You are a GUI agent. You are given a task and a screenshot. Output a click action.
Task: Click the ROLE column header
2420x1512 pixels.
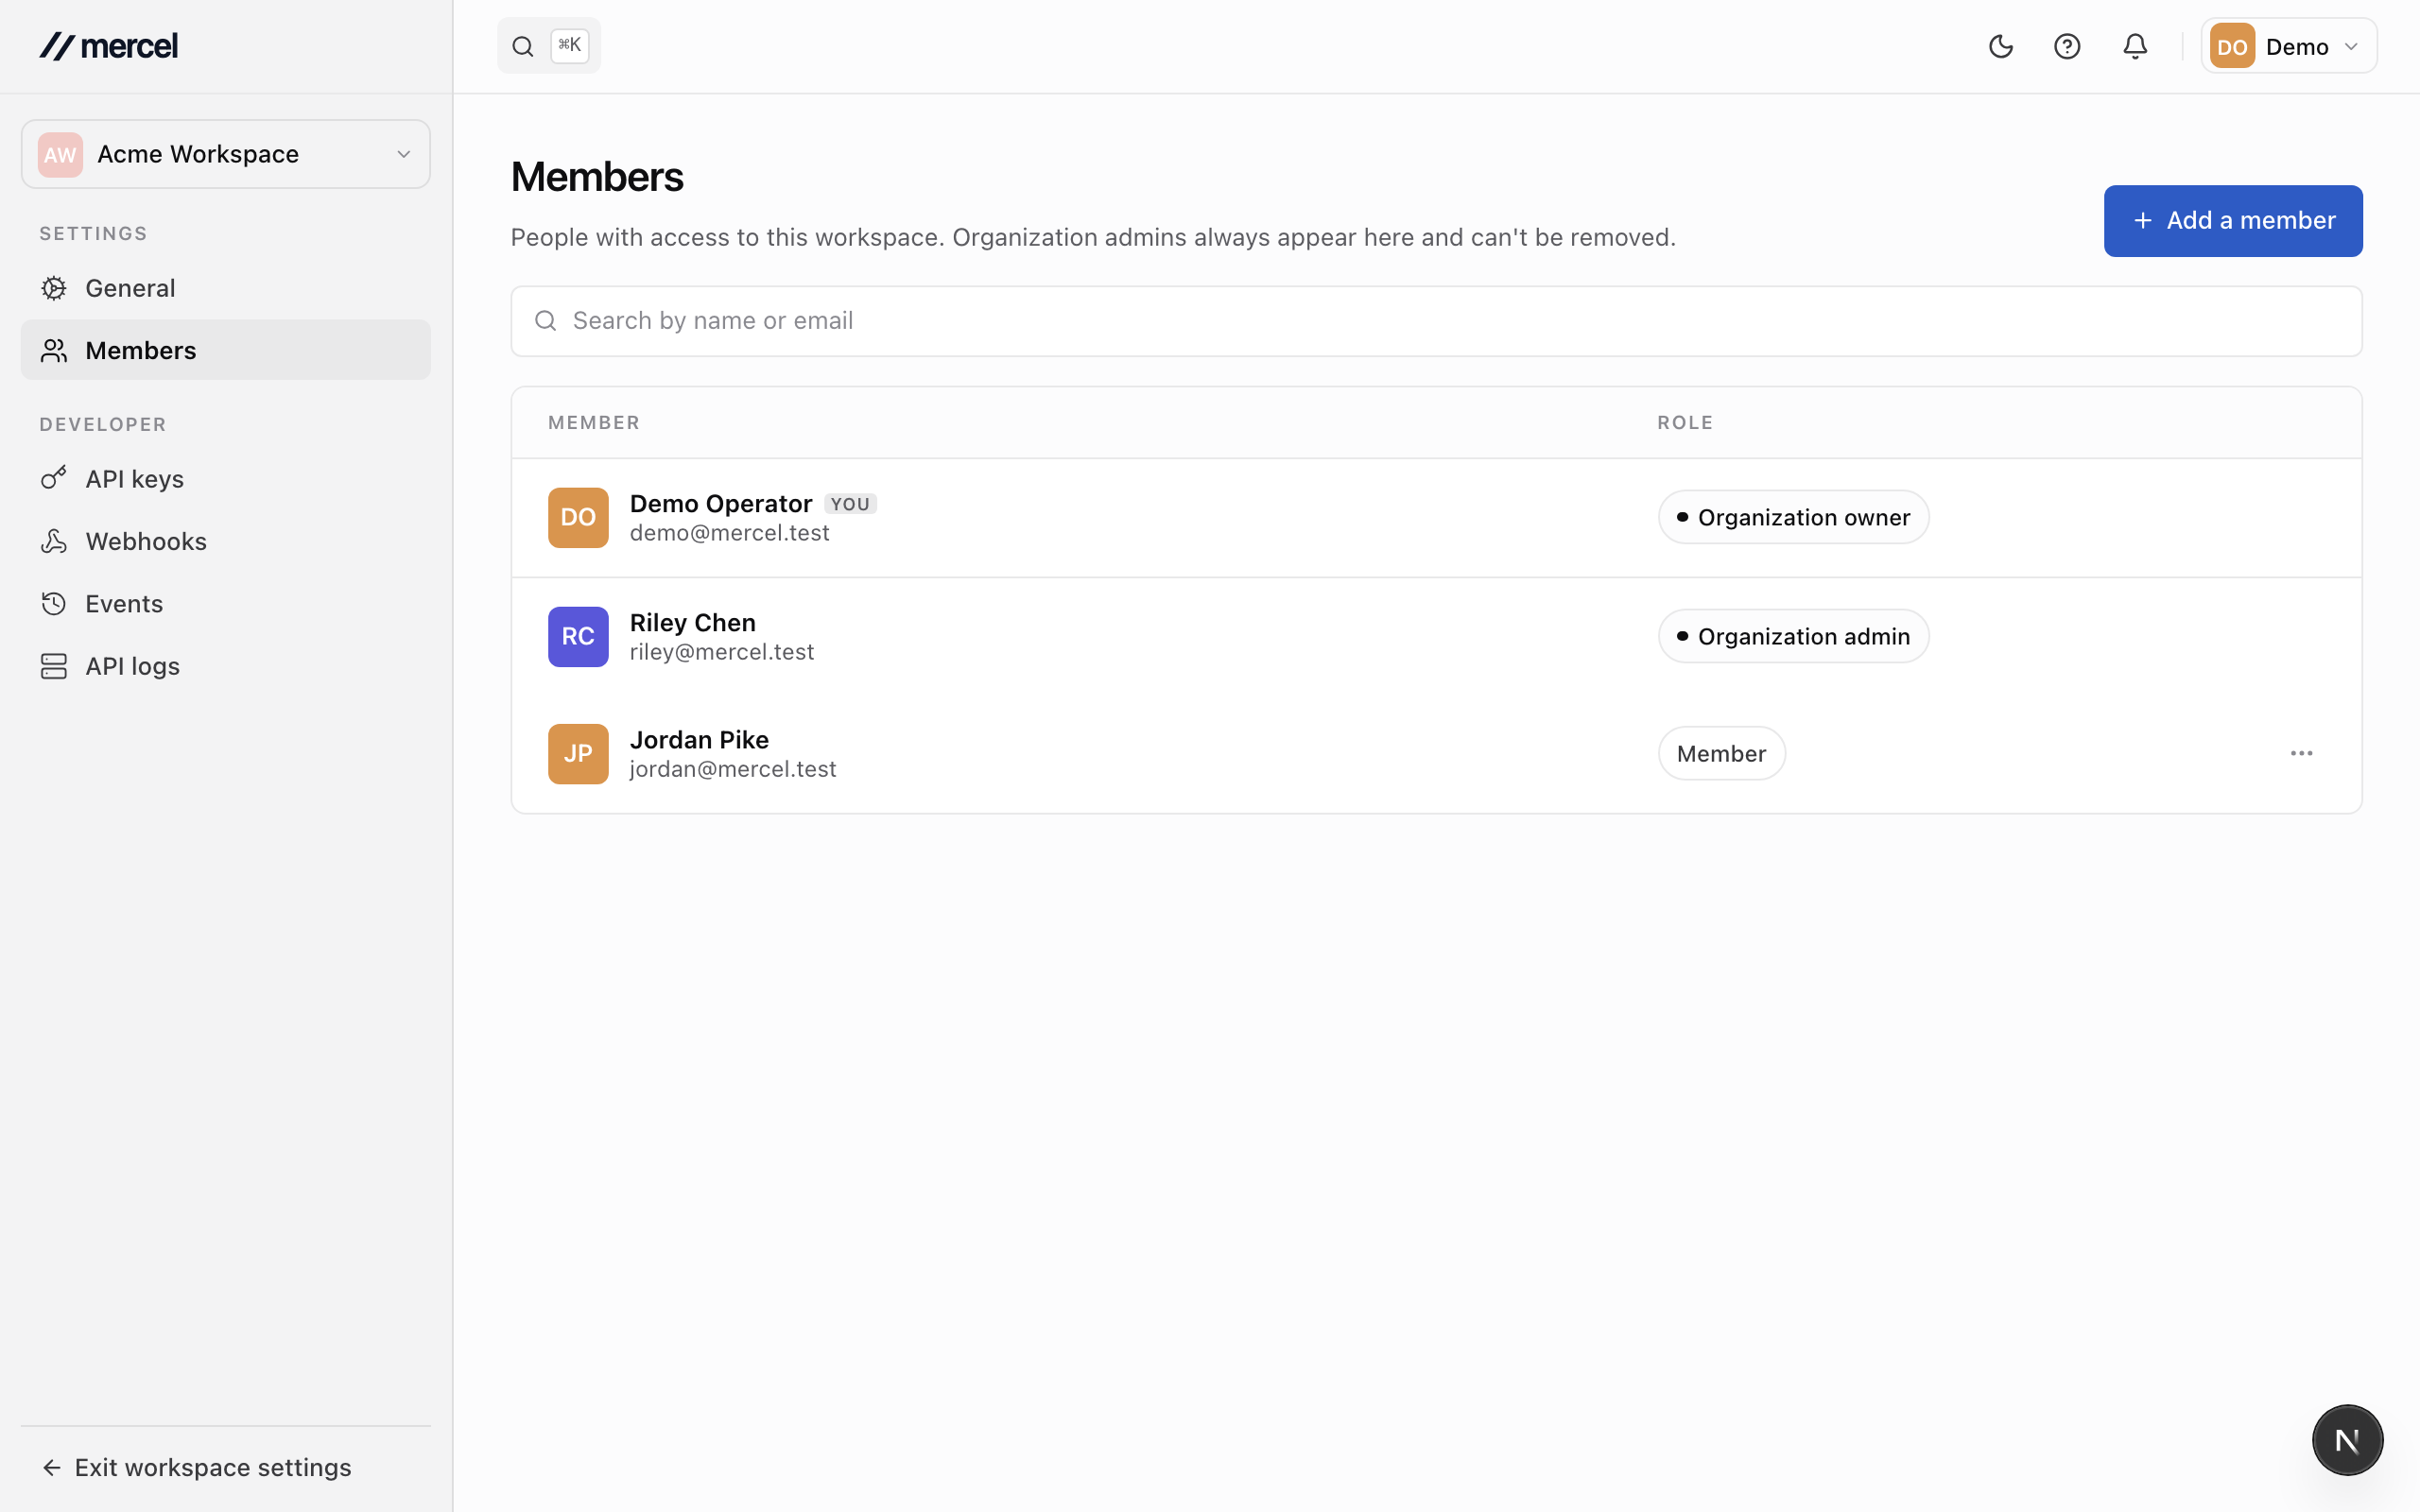1685,422
